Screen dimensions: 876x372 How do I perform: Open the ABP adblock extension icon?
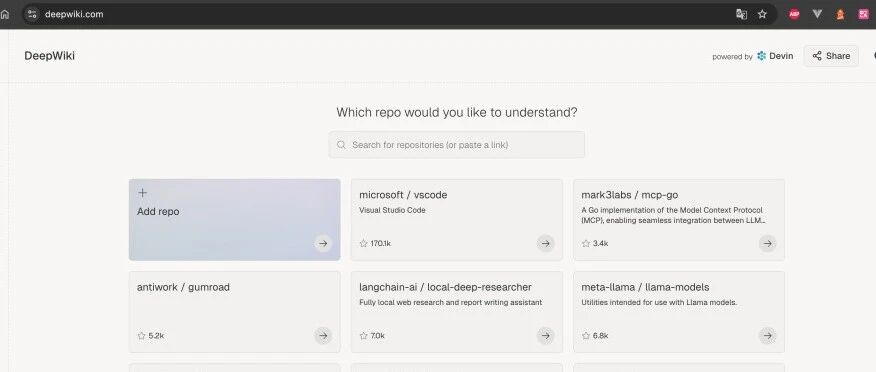[x=794, y=15]
